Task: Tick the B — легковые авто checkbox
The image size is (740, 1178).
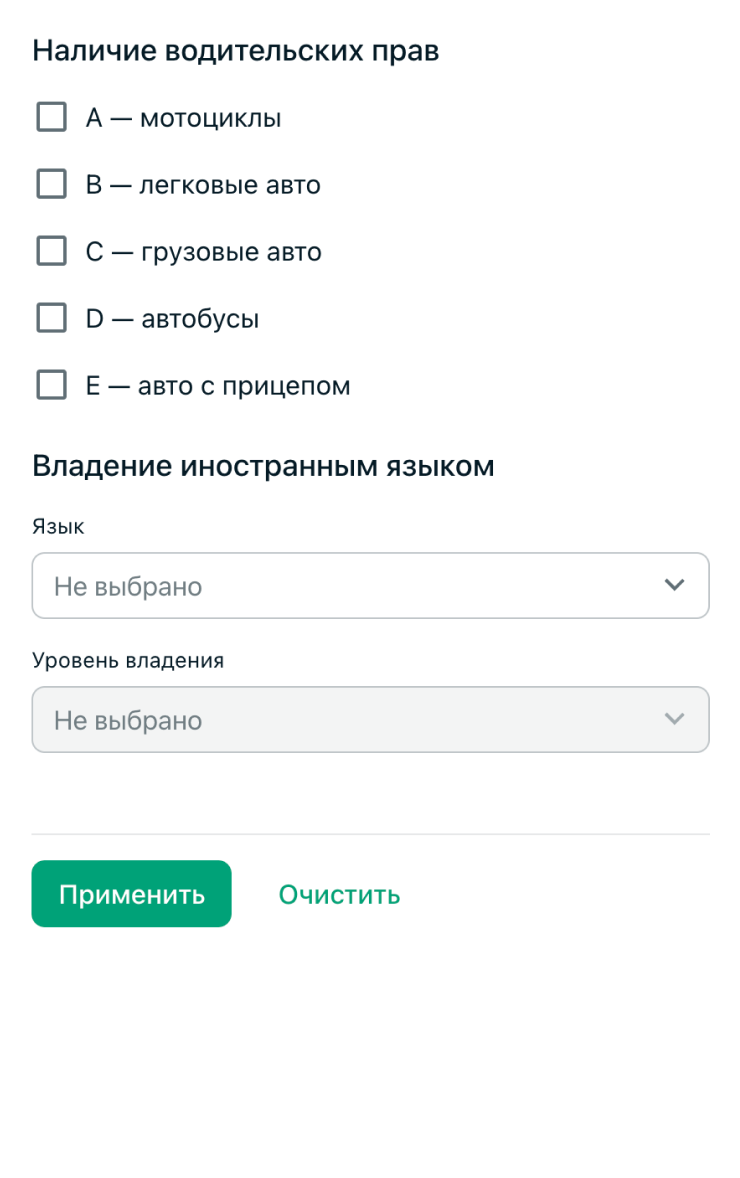Action: pos(52,184)
